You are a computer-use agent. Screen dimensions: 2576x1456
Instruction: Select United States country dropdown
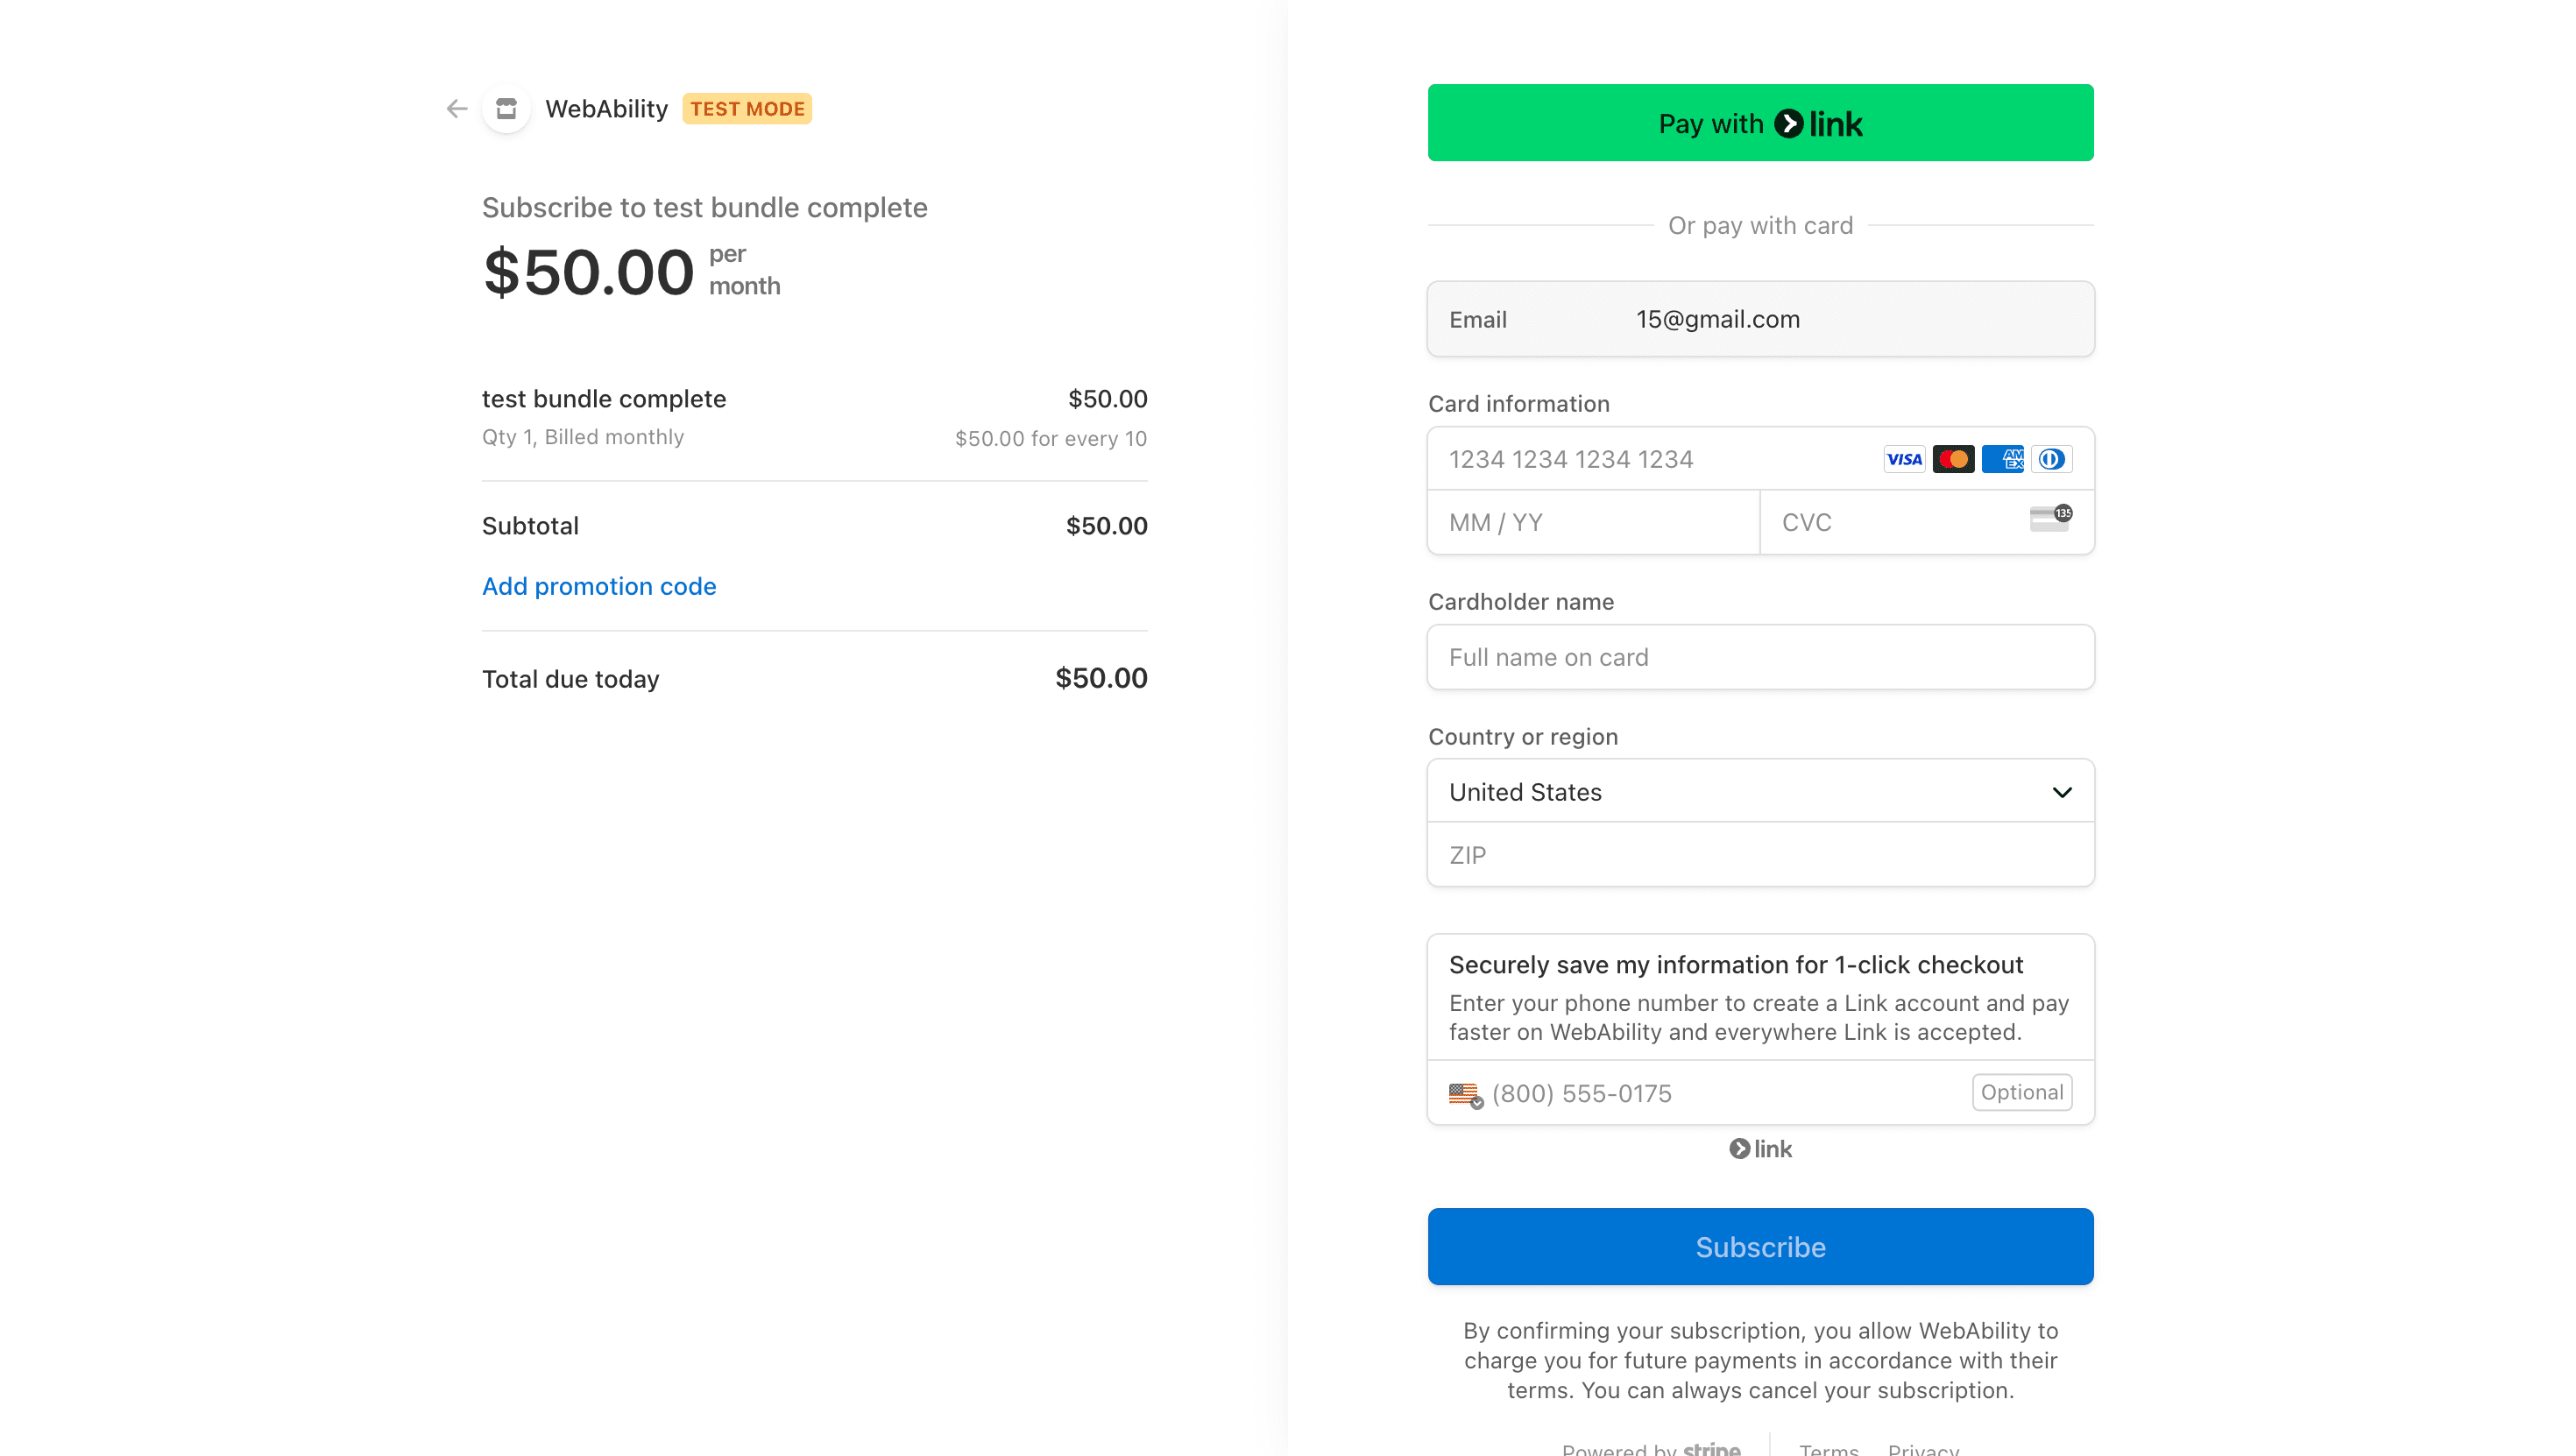click(1760, 793)
